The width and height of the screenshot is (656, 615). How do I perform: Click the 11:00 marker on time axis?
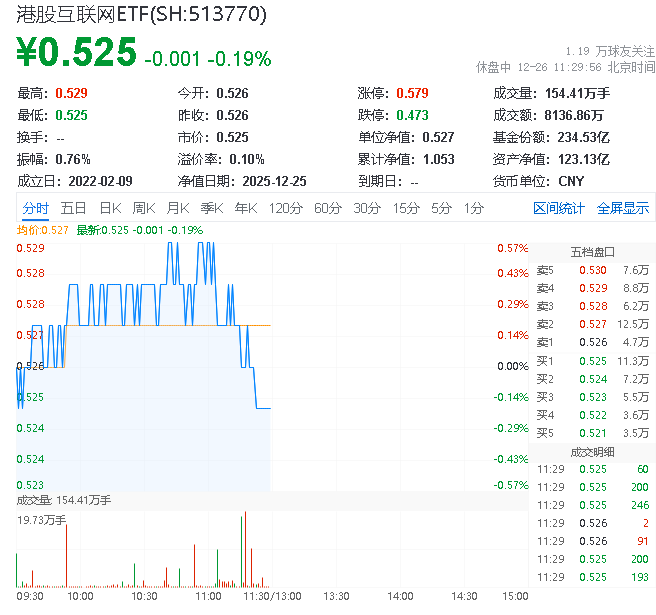point(208,595)
